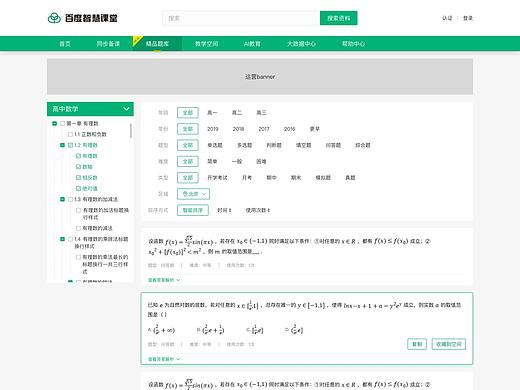Filter exam type 模拟题

tap(323, 178)
